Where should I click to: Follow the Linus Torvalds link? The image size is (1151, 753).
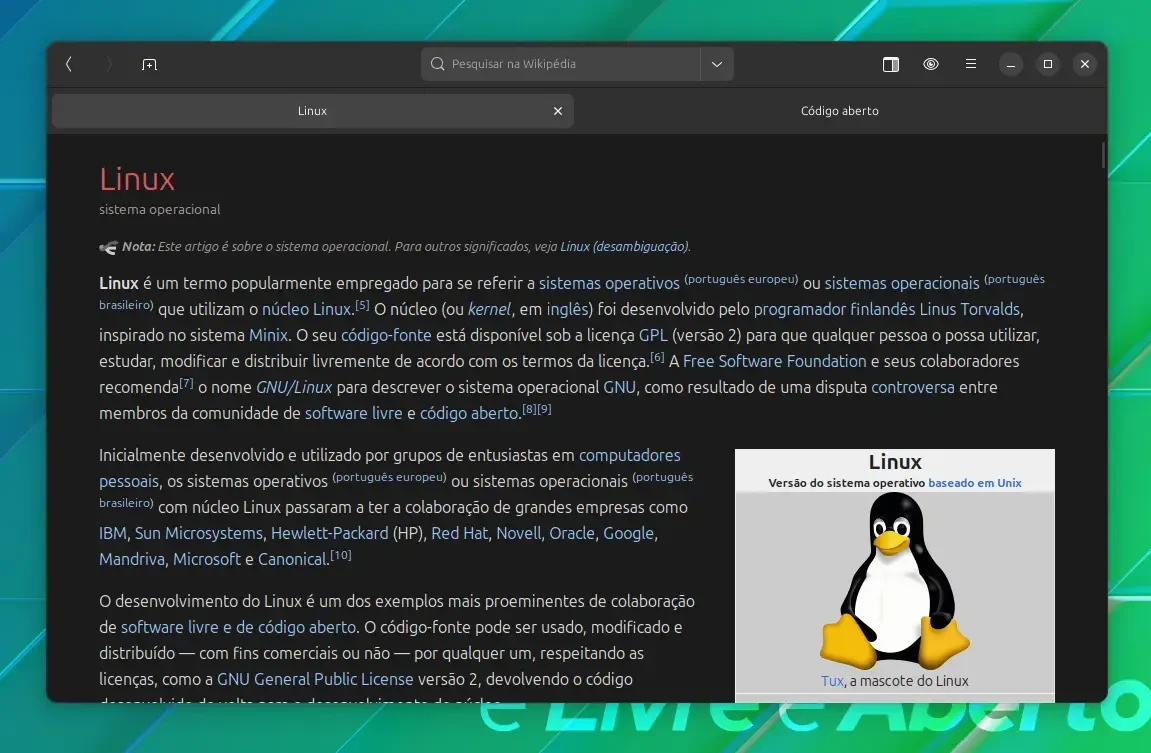pyautogui.click(x=969, y=309)
